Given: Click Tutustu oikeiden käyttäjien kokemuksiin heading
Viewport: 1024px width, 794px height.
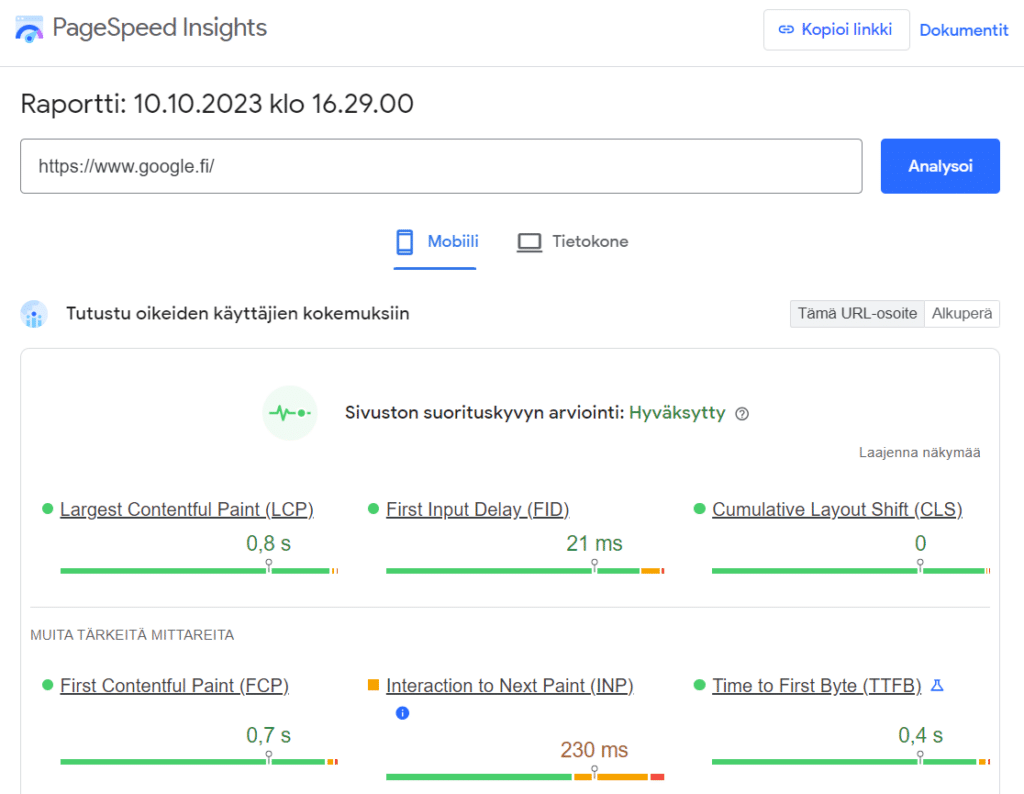Looking at the screenshot, I should tap(238, 313).
